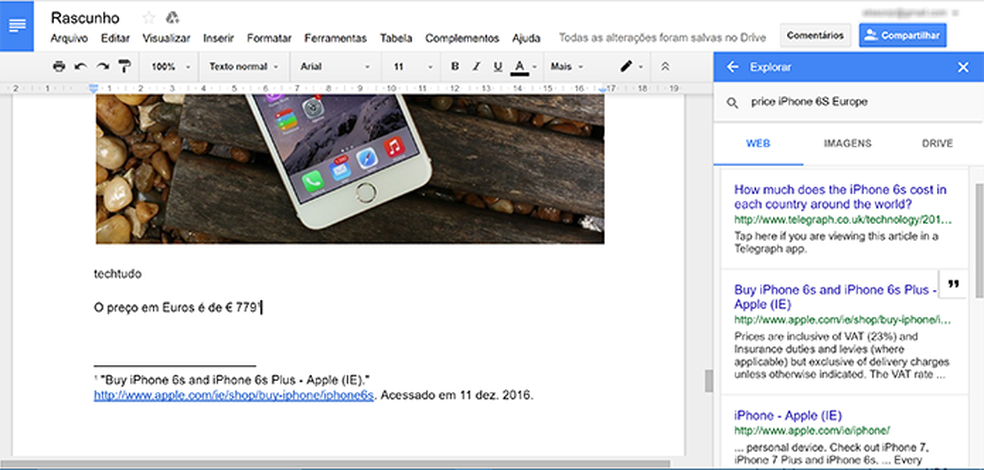Click the Print icon
Screen dimensions: 984x470
tap(59, 67)
